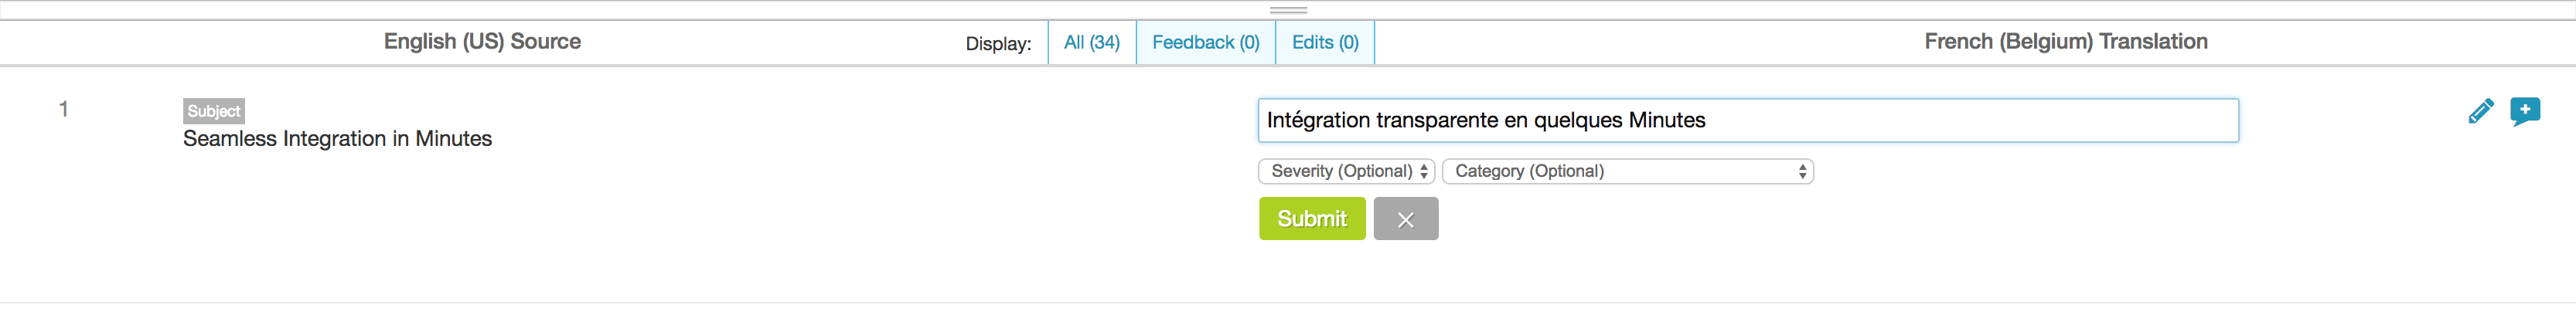Viewport: 2576px width, 332px height.
Task: Select segment row number 1
Action: coord(64,109)
